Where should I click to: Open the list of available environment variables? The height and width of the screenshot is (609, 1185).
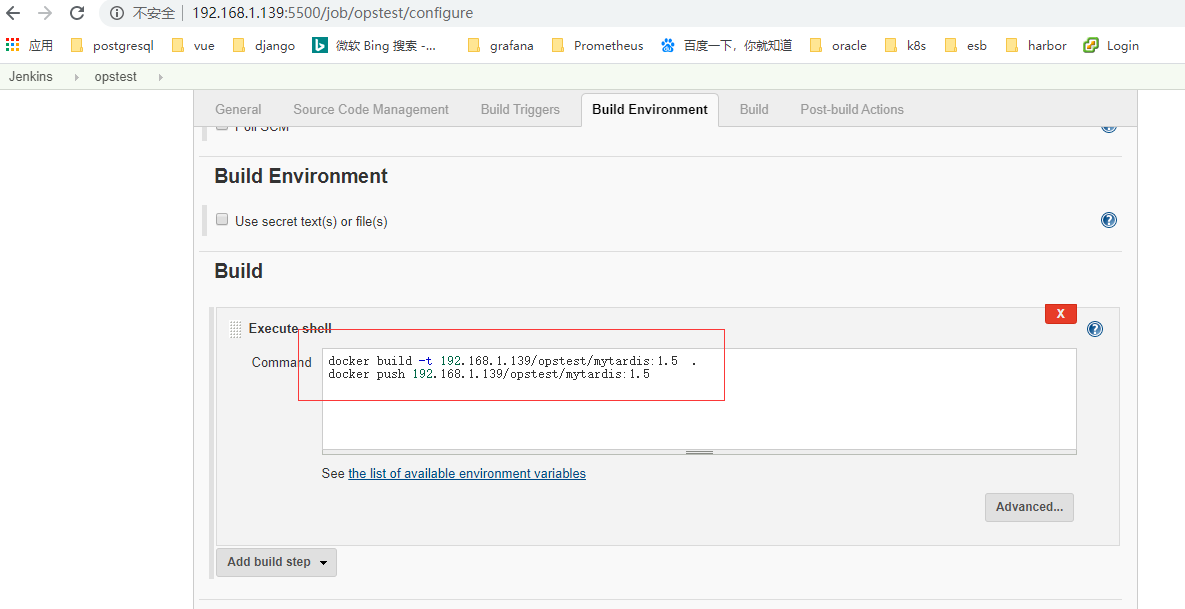466,474
